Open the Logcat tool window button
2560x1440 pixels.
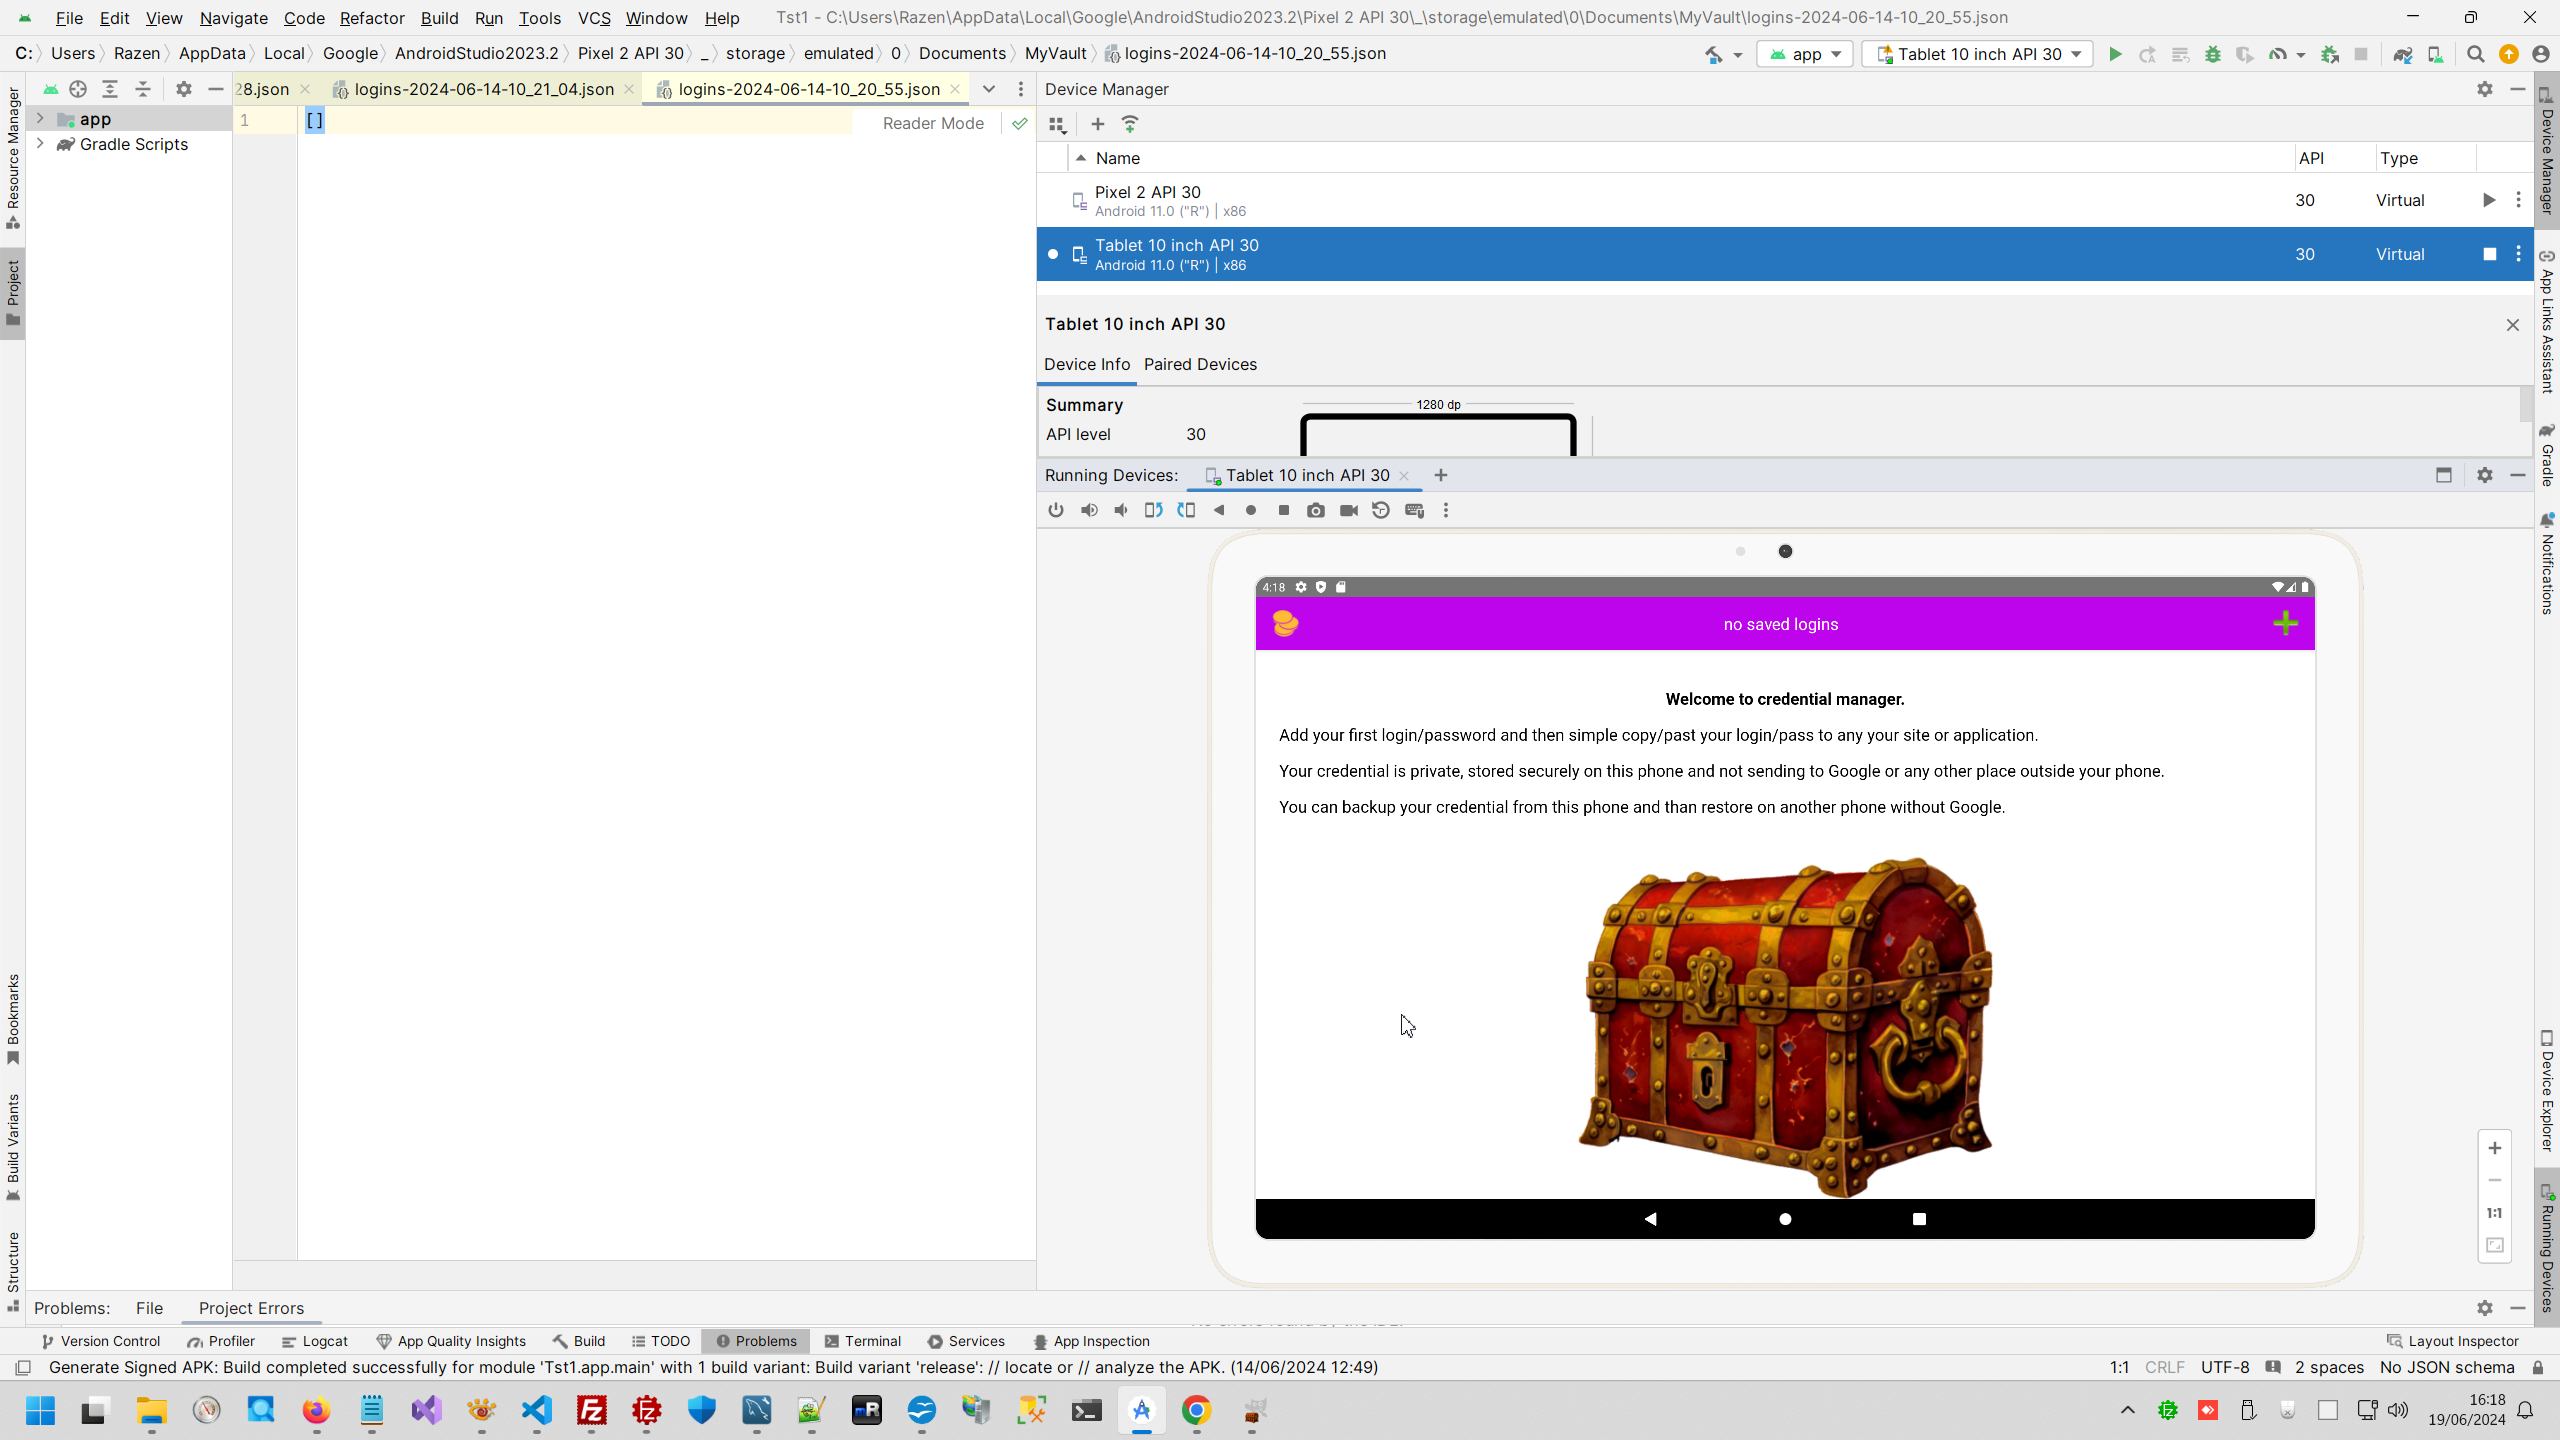click(x=315, y=1341)
